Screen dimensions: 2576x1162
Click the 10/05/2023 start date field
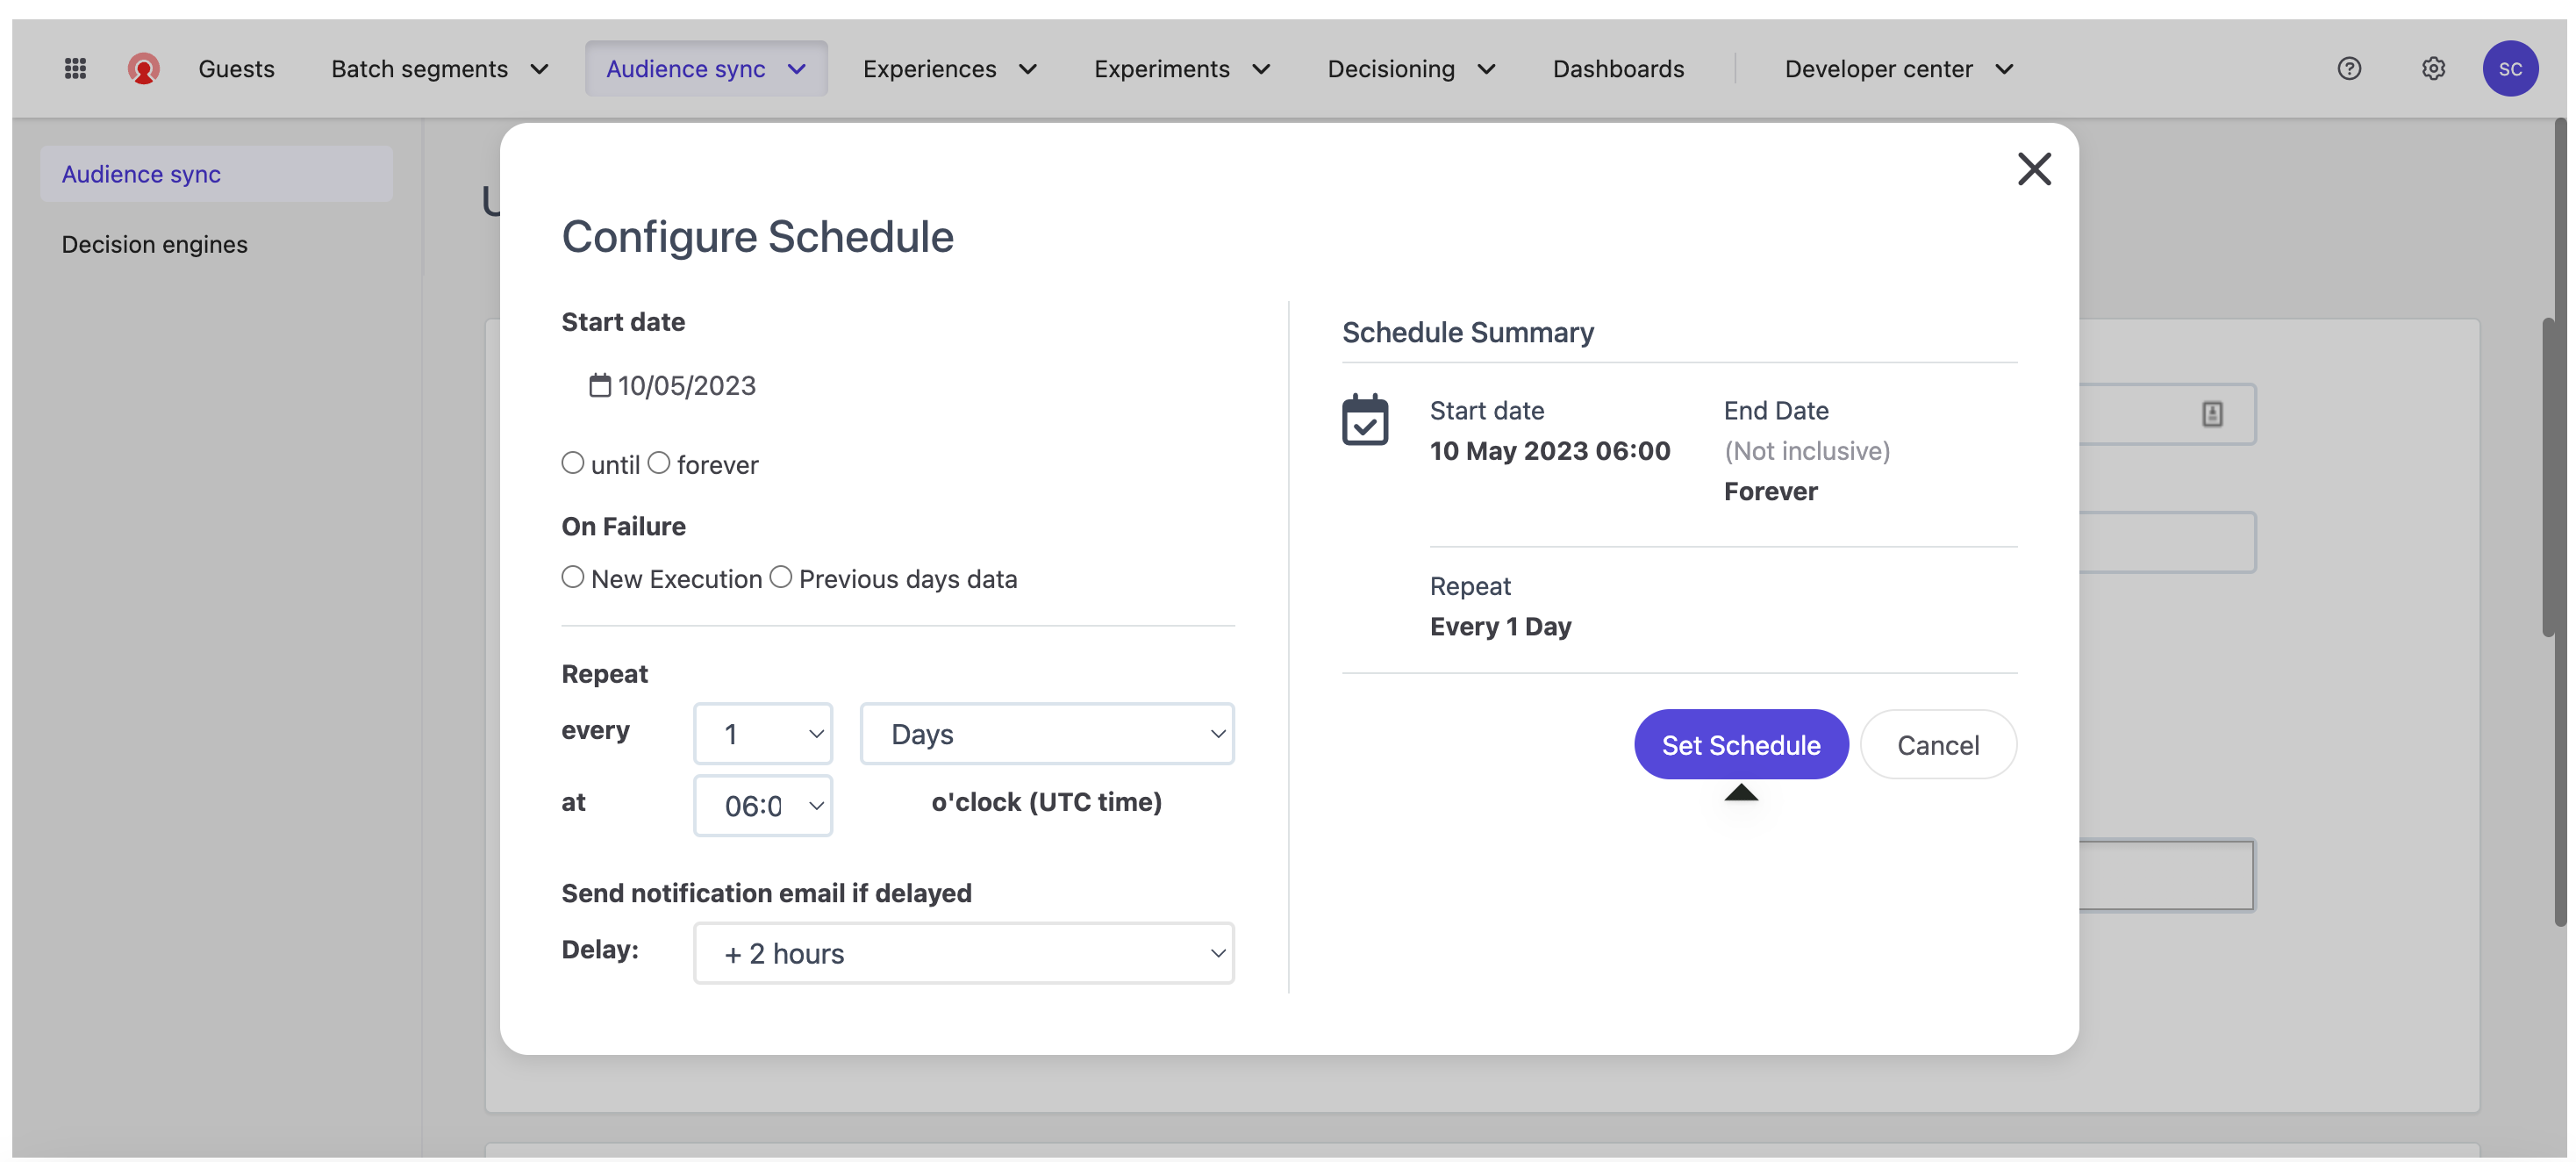point(686,385)
